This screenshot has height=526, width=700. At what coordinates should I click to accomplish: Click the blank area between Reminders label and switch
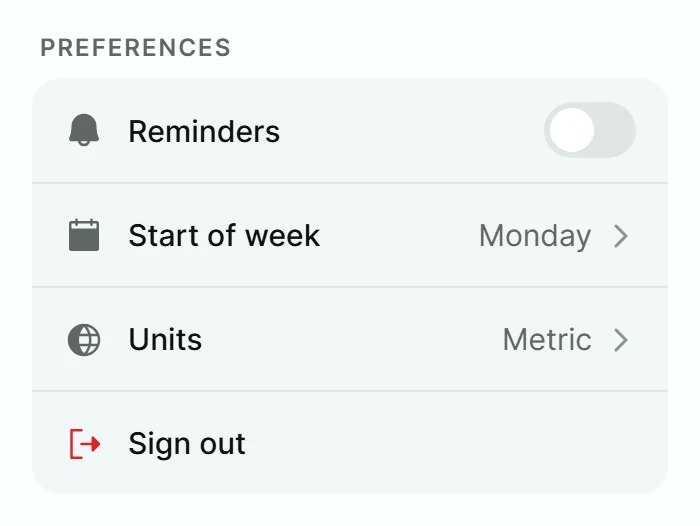click(411, 131)
